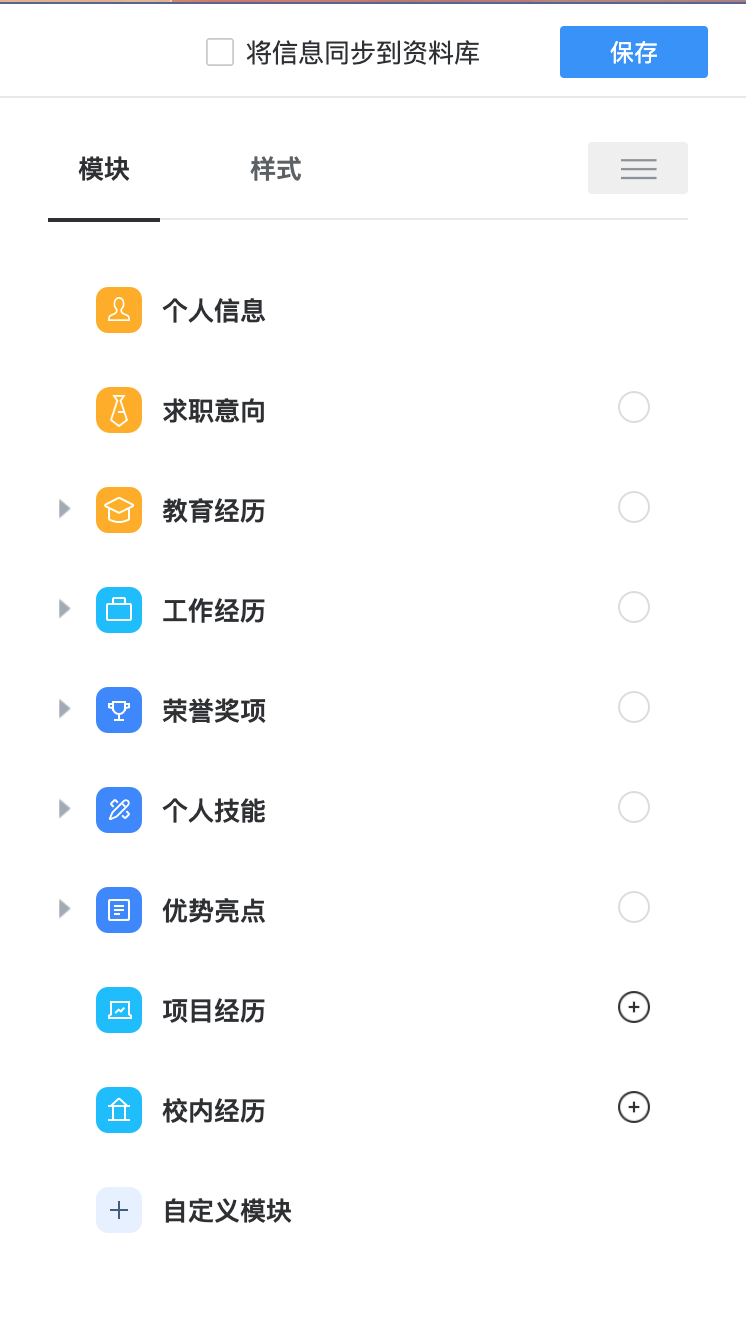Click the 优势亮点 document icon
This screenshot has width=746, height=1318.
(x=119, y=910)
